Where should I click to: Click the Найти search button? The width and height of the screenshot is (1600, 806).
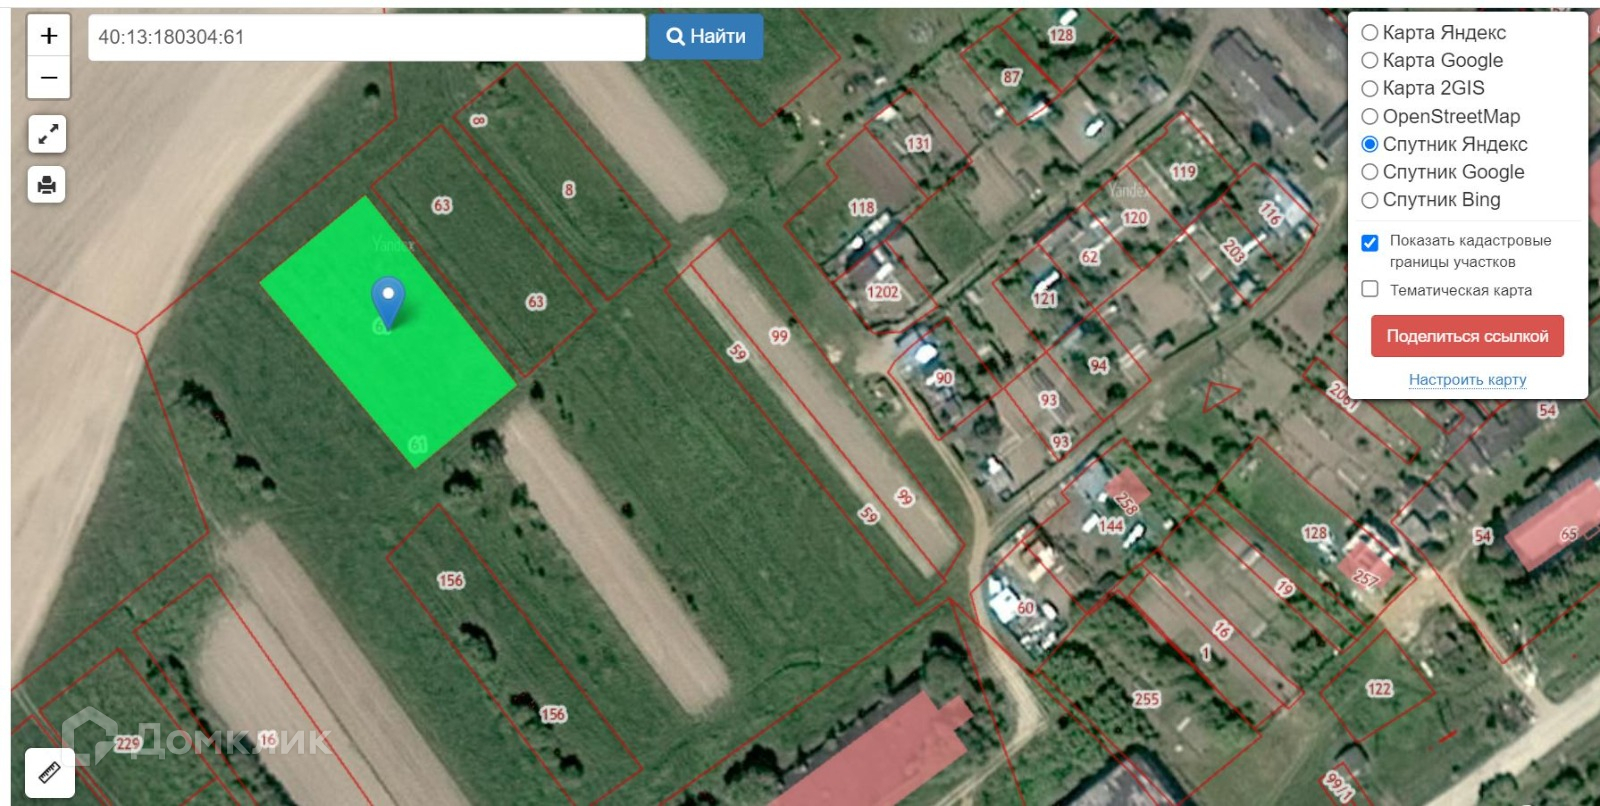coord(706,37)
